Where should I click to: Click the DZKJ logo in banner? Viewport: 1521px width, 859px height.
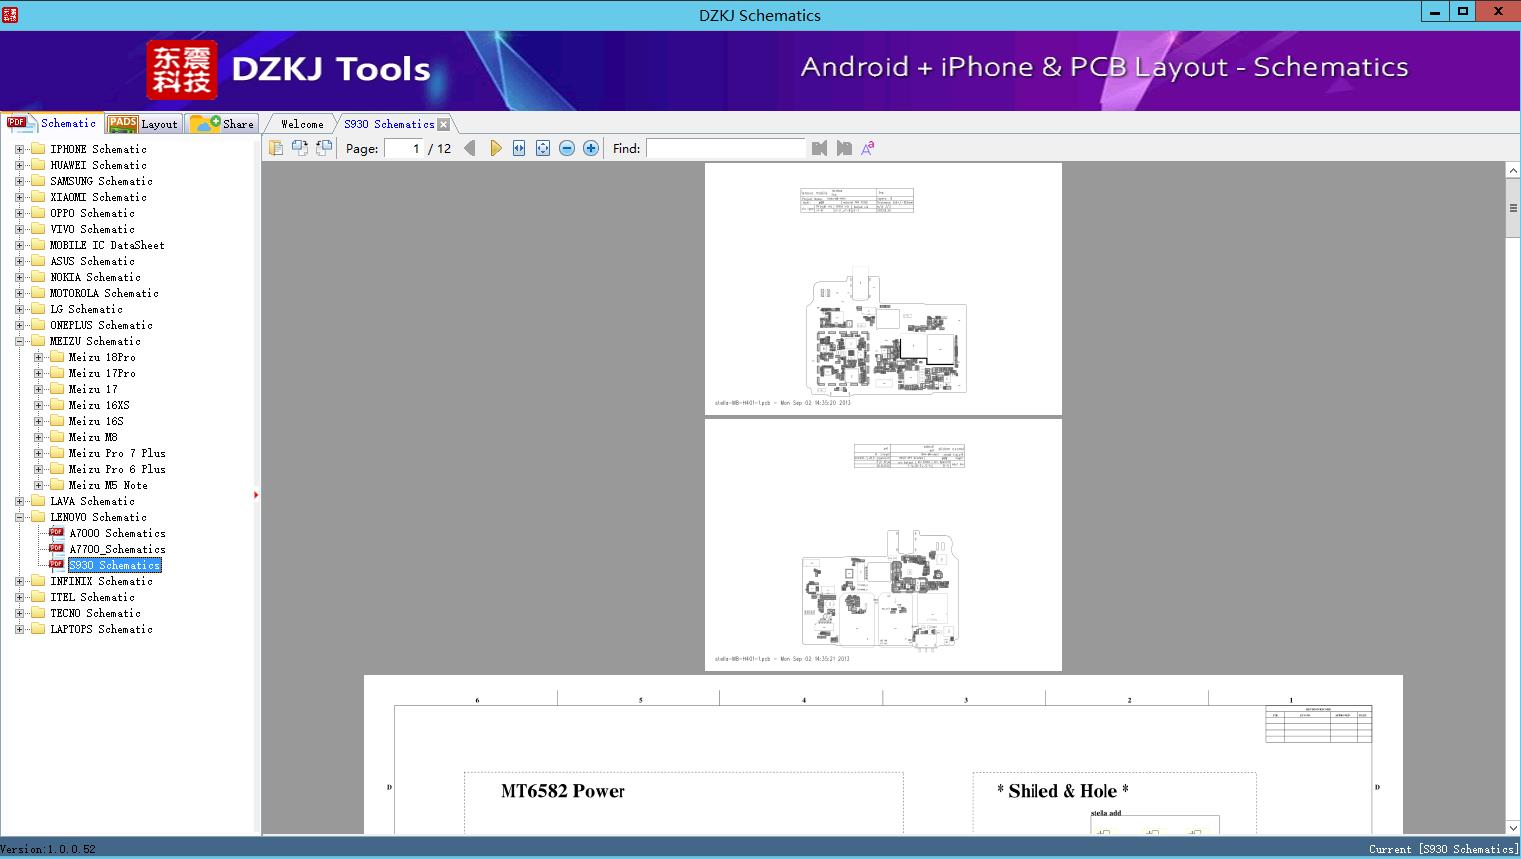(182, 70)
